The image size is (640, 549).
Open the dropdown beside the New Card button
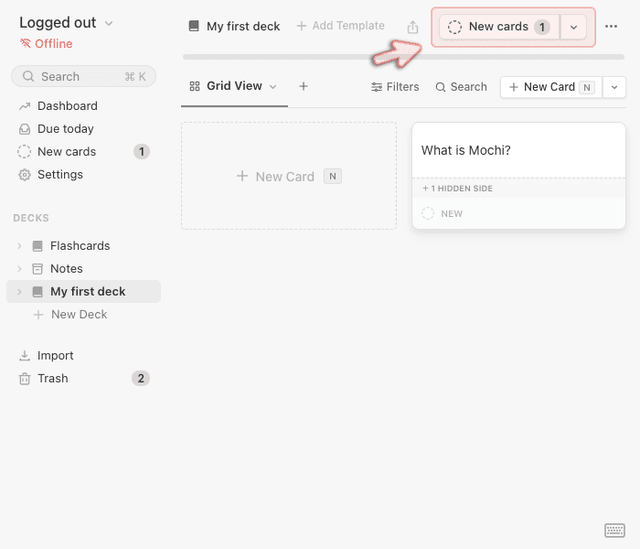614,87
